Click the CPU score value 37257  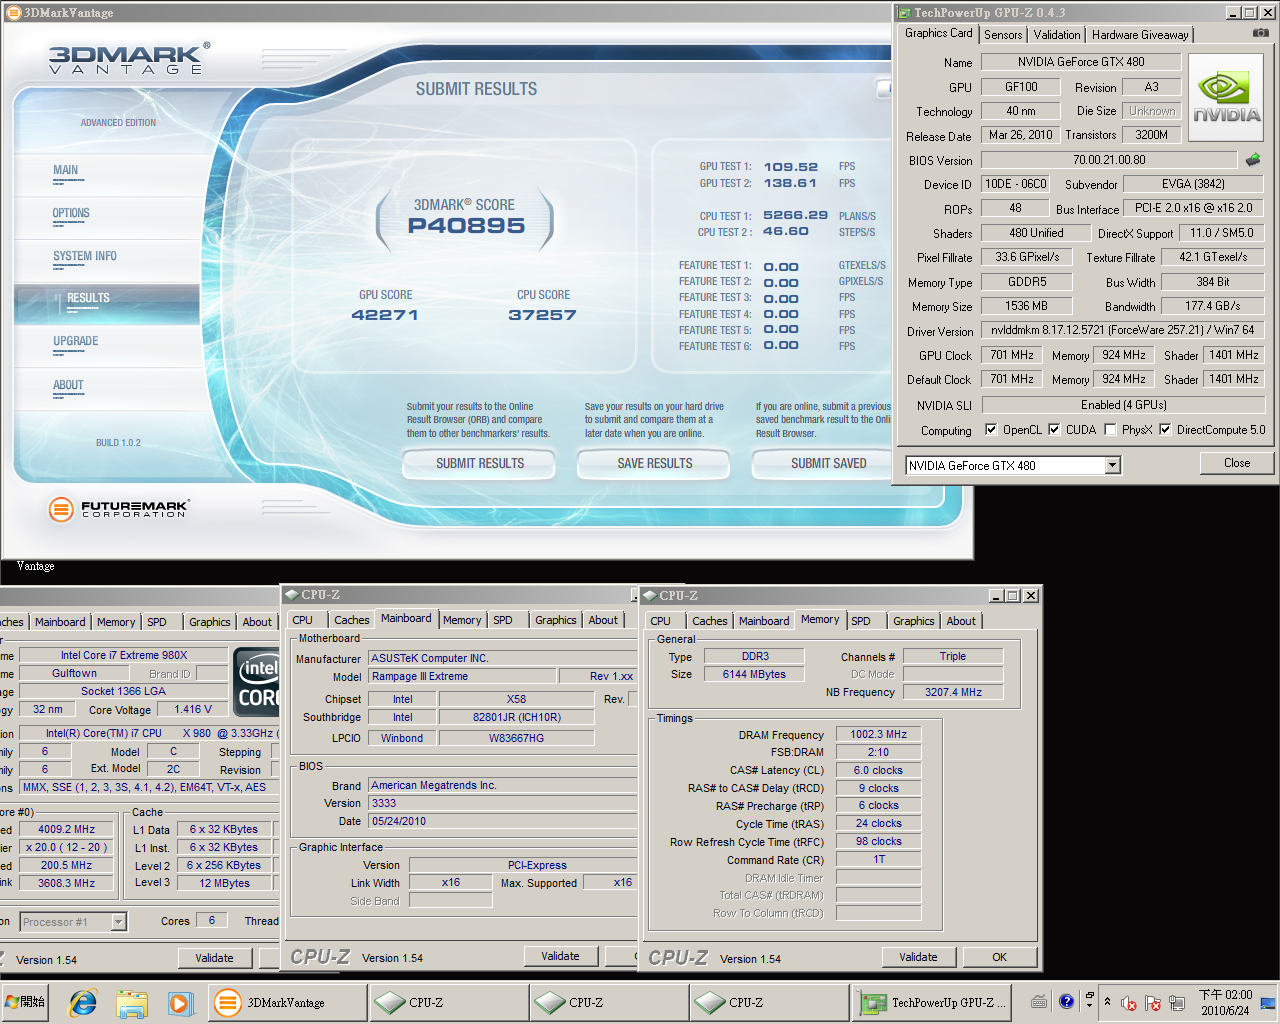point(543,315)
